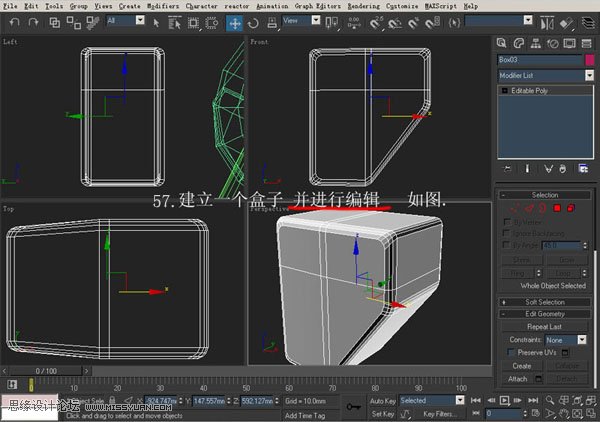600x422 pixels.
Task: Enable By Vertex checkbox
Action: pos(507,222)
